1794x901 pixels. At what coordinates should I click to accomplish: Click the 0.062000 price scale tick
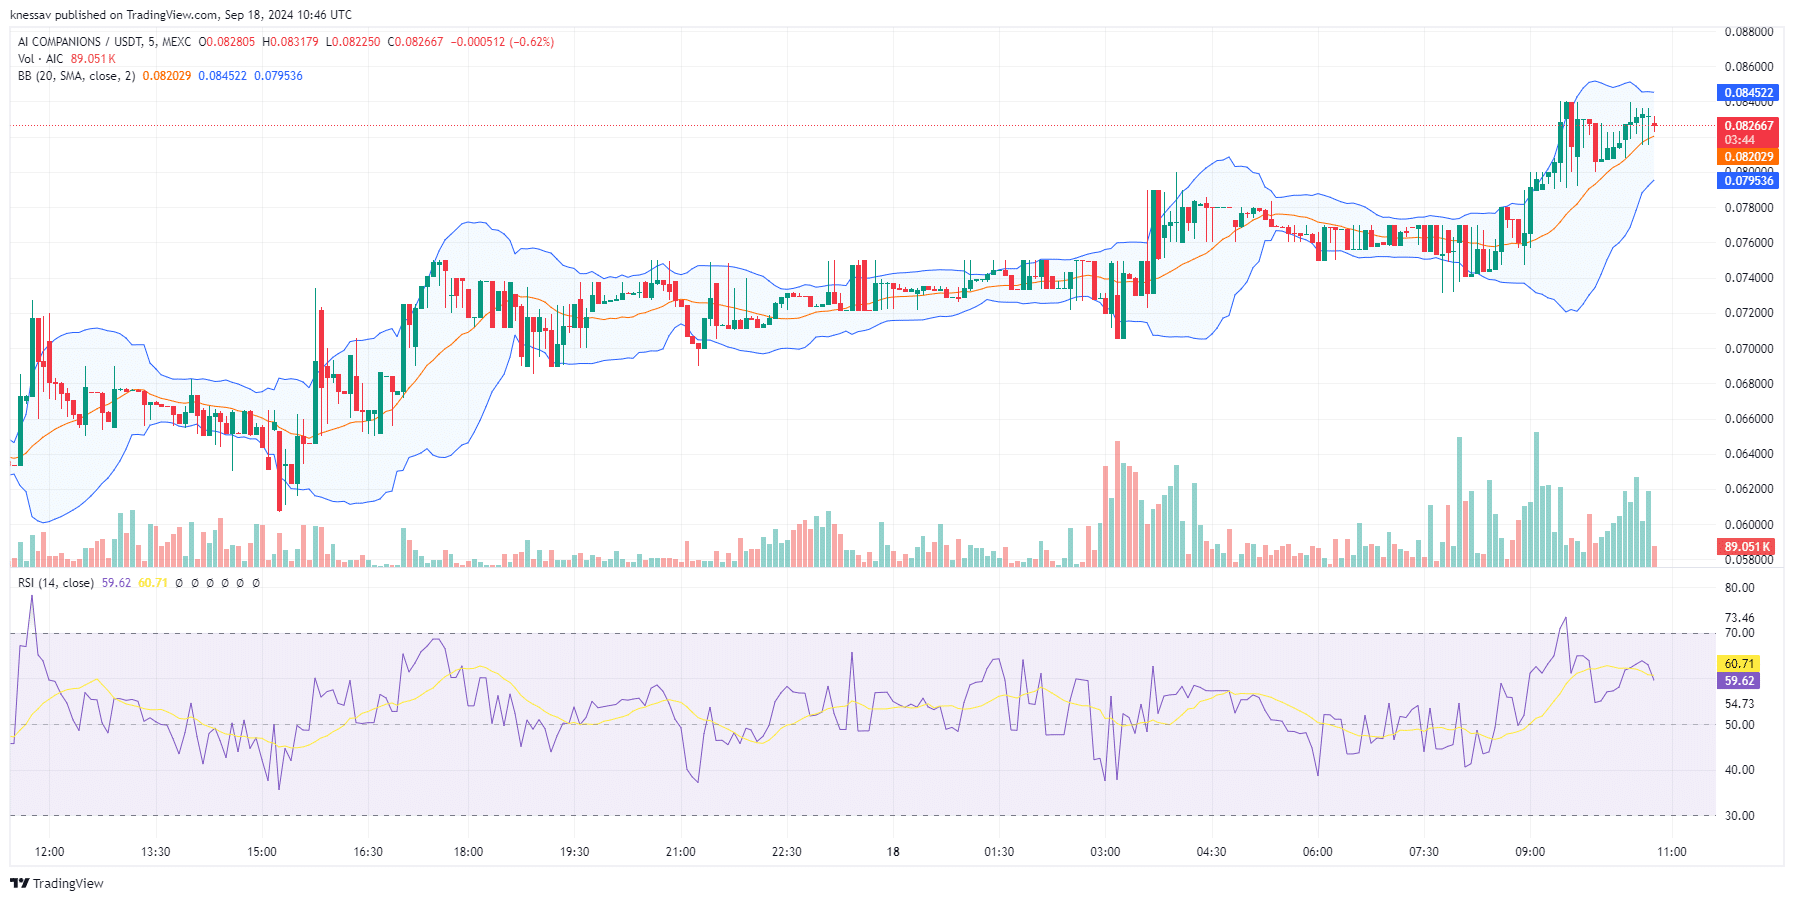click(1748, 489)
